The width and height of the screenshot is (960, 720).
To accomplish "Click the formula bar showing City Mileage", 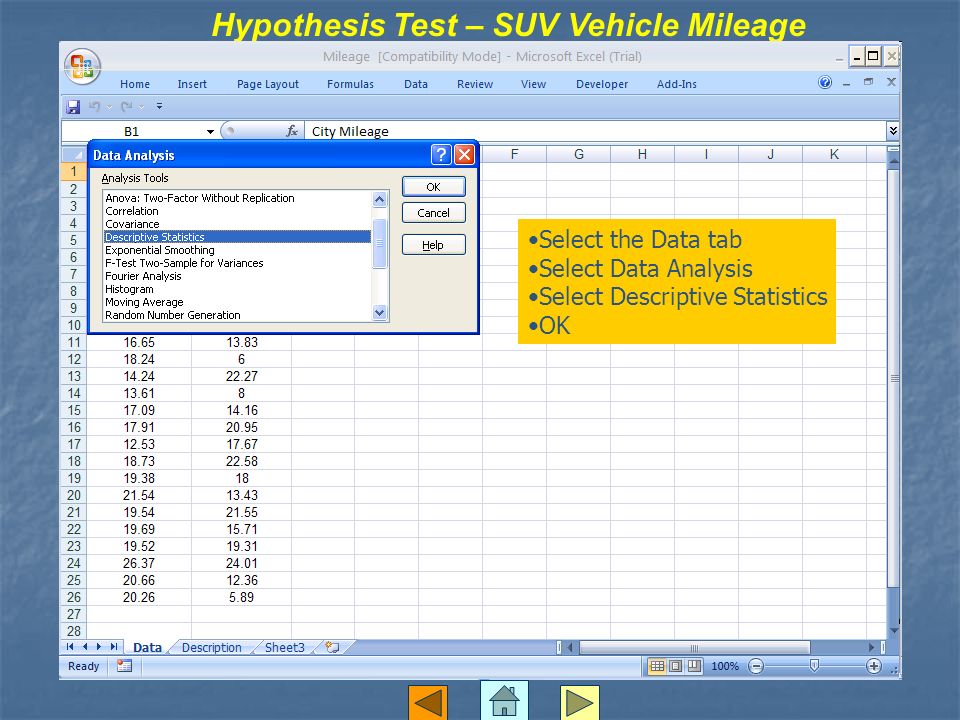I will point(595,131).
